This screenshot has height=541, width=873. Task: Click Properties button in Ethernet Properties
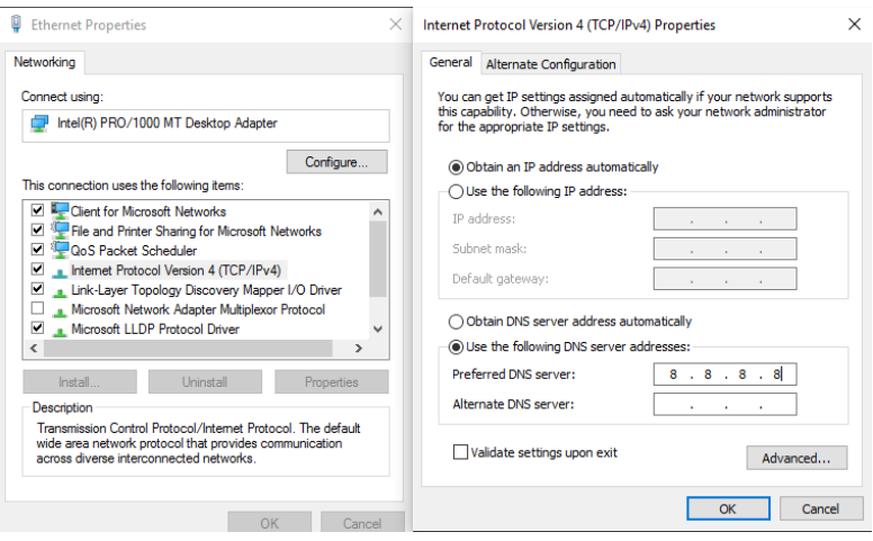pos(331,382)
